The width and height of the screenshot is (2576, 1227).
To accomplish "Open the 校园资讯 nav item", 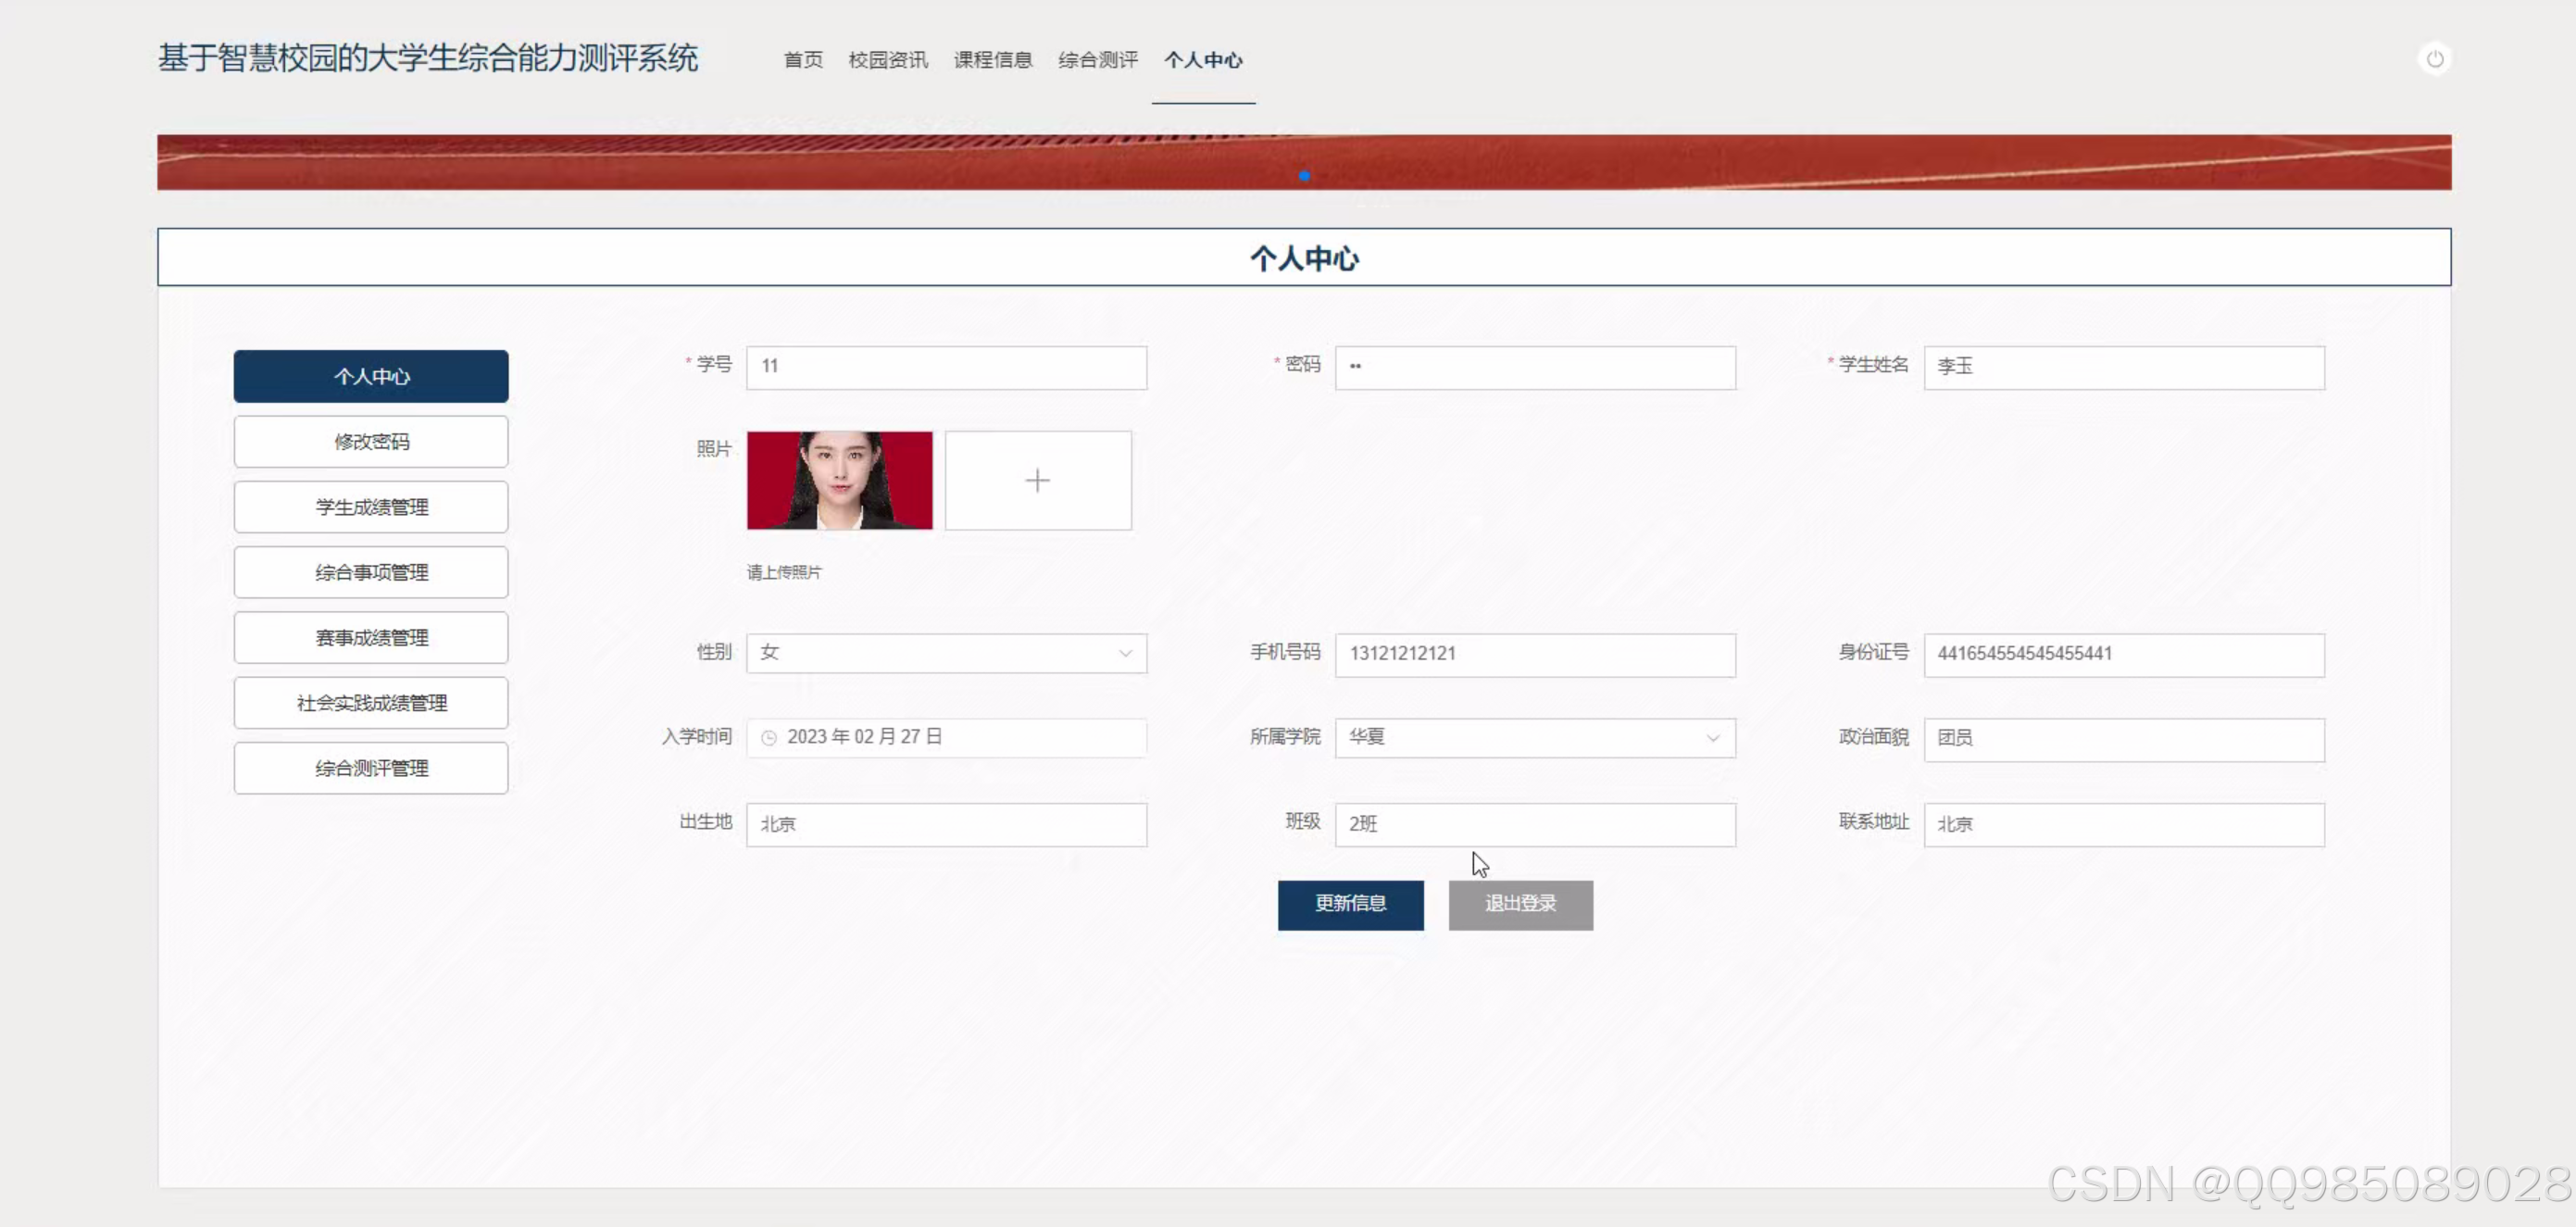I will pyautogui.click(x=887, y=60).
